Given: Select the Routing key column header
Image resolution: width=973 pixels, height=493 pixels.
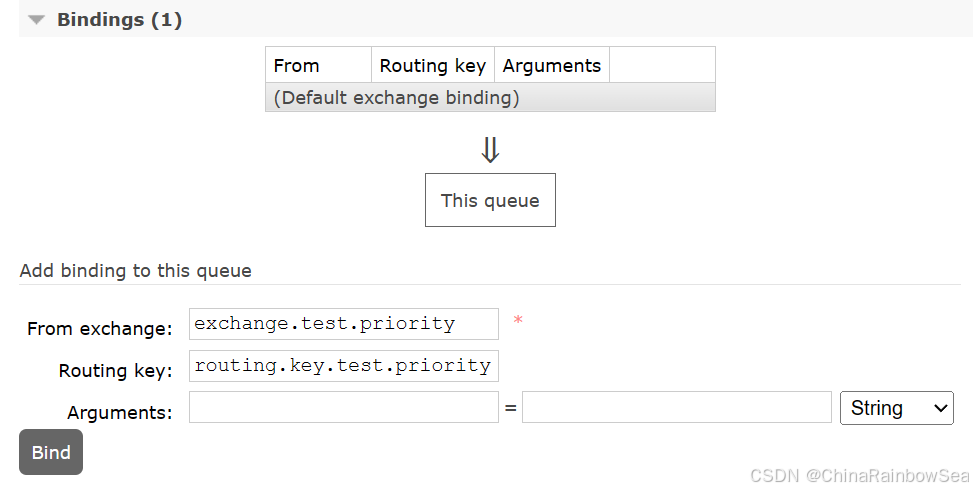Looking at the screenshot, I should [432, 66].
